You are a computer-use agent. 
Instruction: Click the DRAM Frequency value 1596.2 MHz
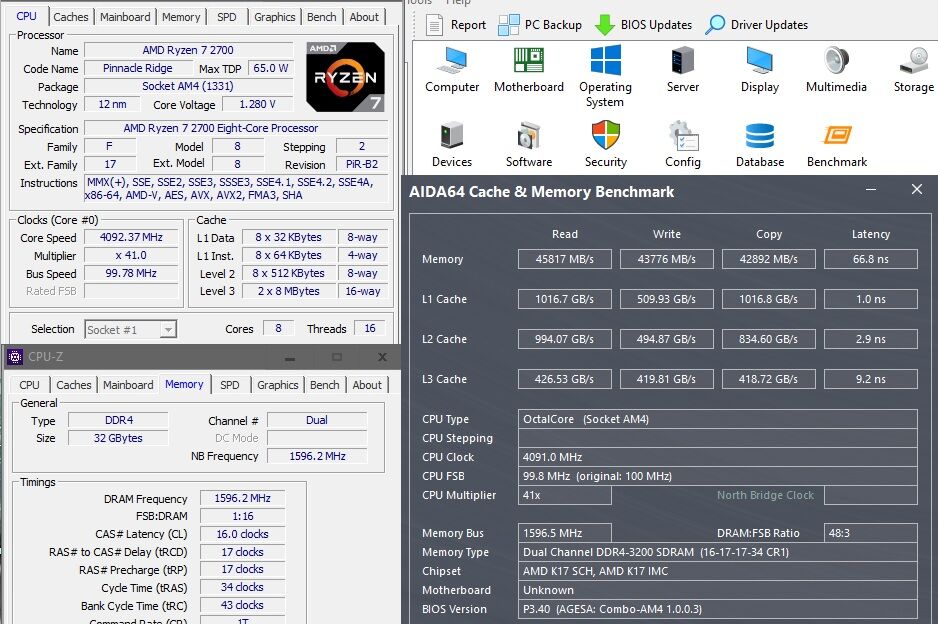[x=242, y=498]
